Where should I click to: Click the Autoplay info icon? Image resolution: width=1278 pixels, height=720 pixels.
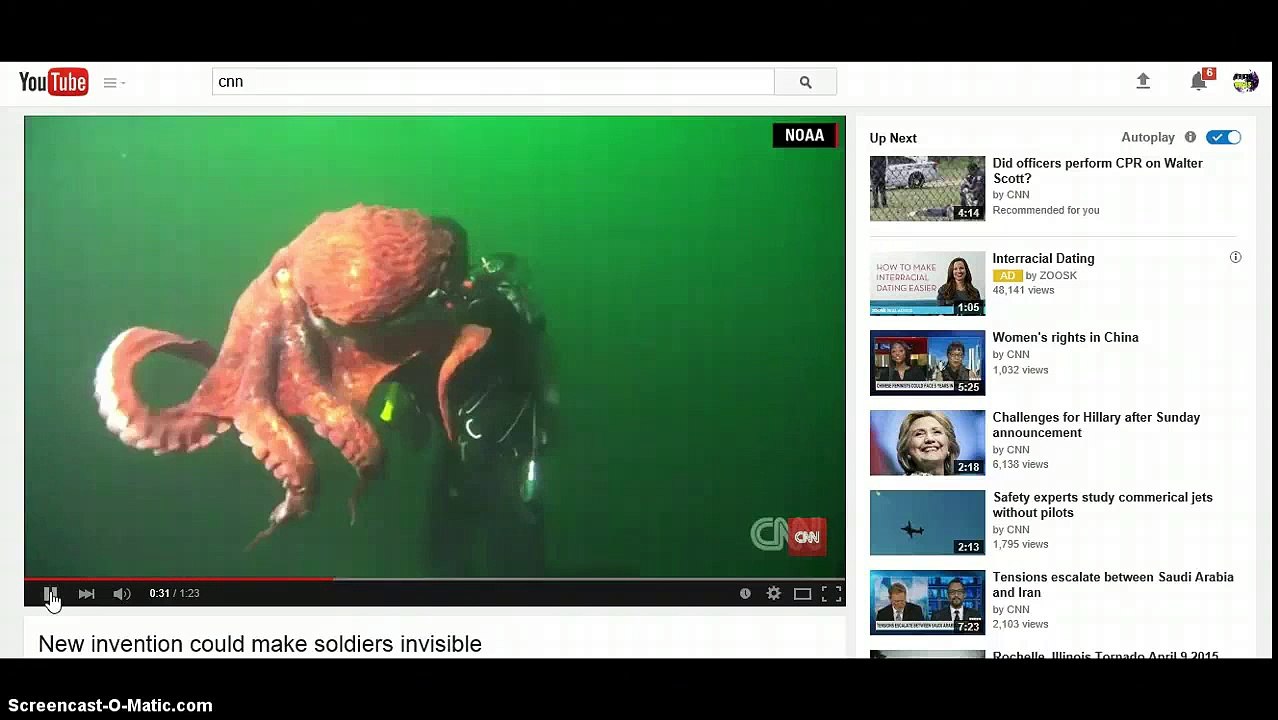tap(1190, 138)
